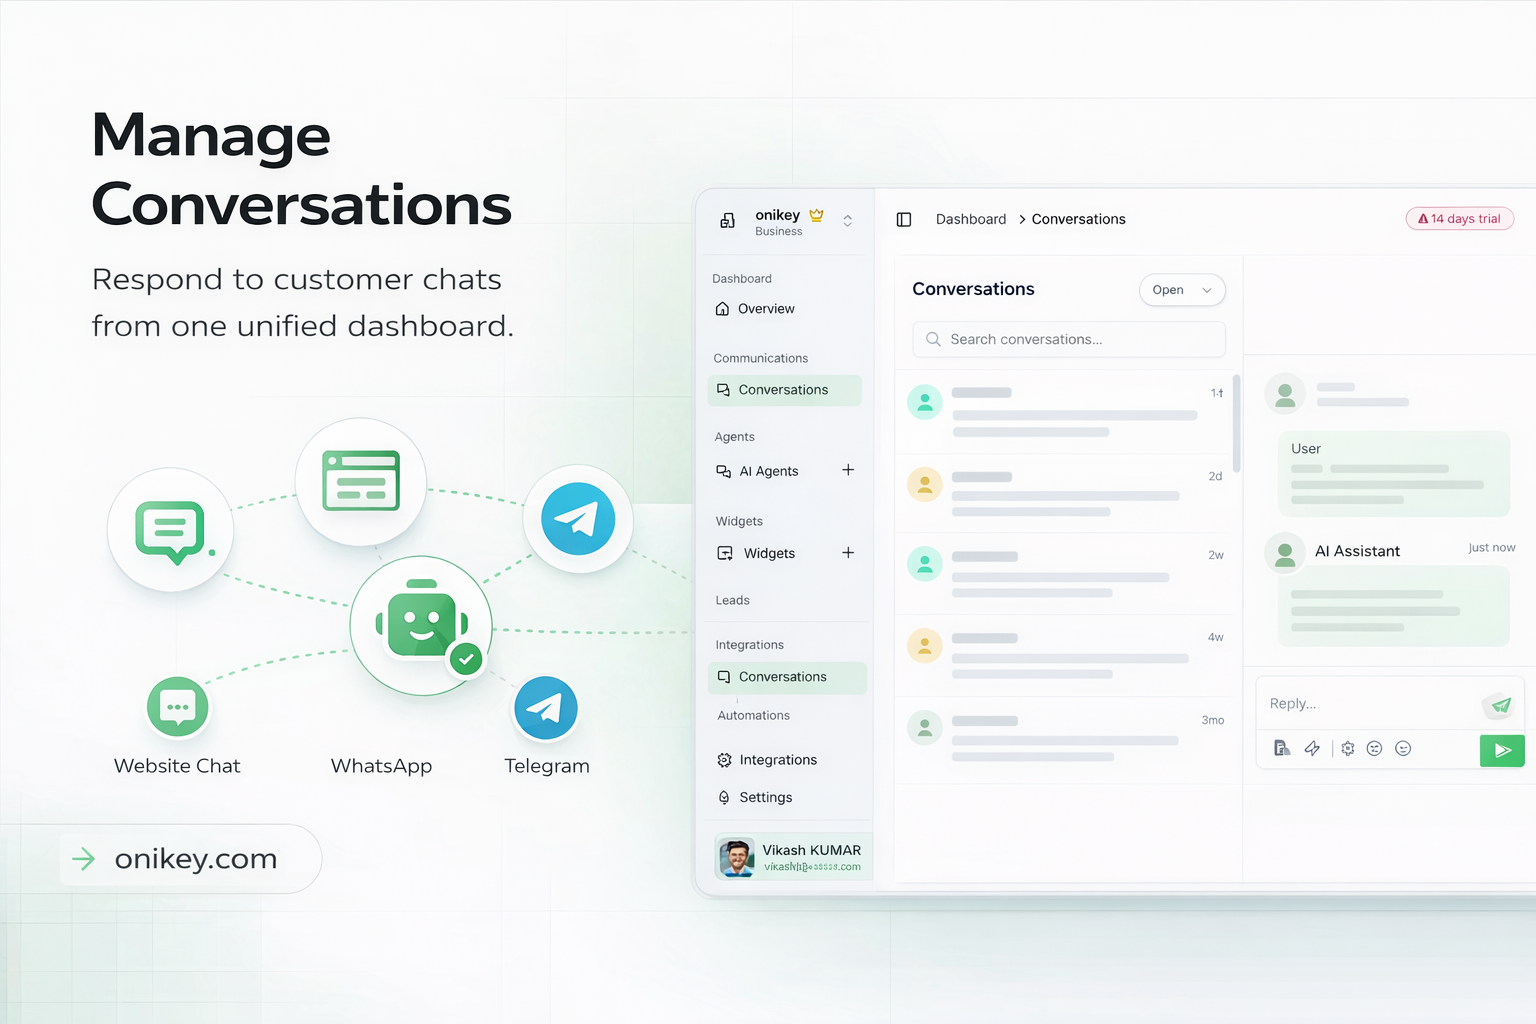Open Settings in sidebar
Viewport: 1536px width, 1024px height.
coord(766,797)
